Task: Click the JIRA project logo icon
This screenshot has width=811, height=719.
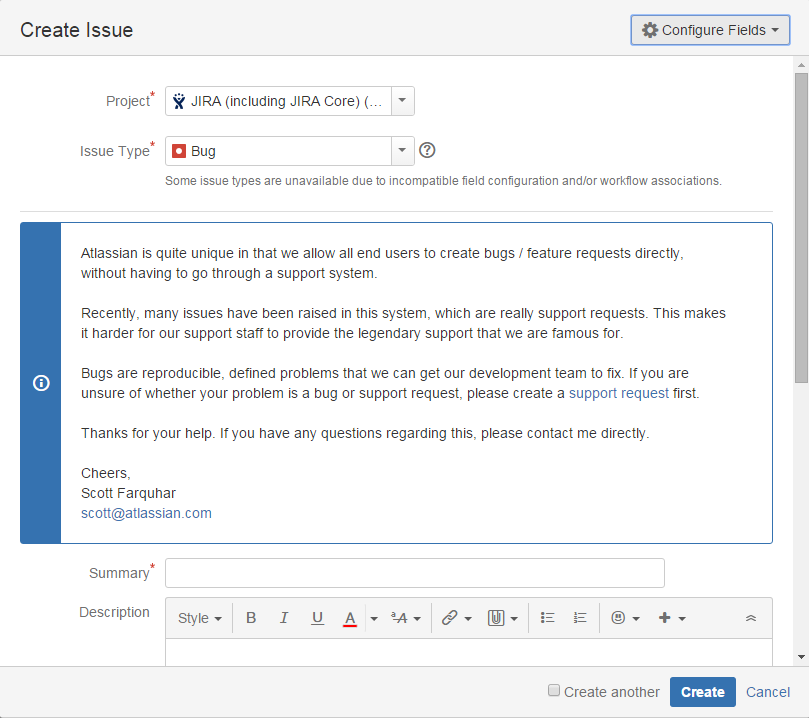Action: tap(179, 101)
